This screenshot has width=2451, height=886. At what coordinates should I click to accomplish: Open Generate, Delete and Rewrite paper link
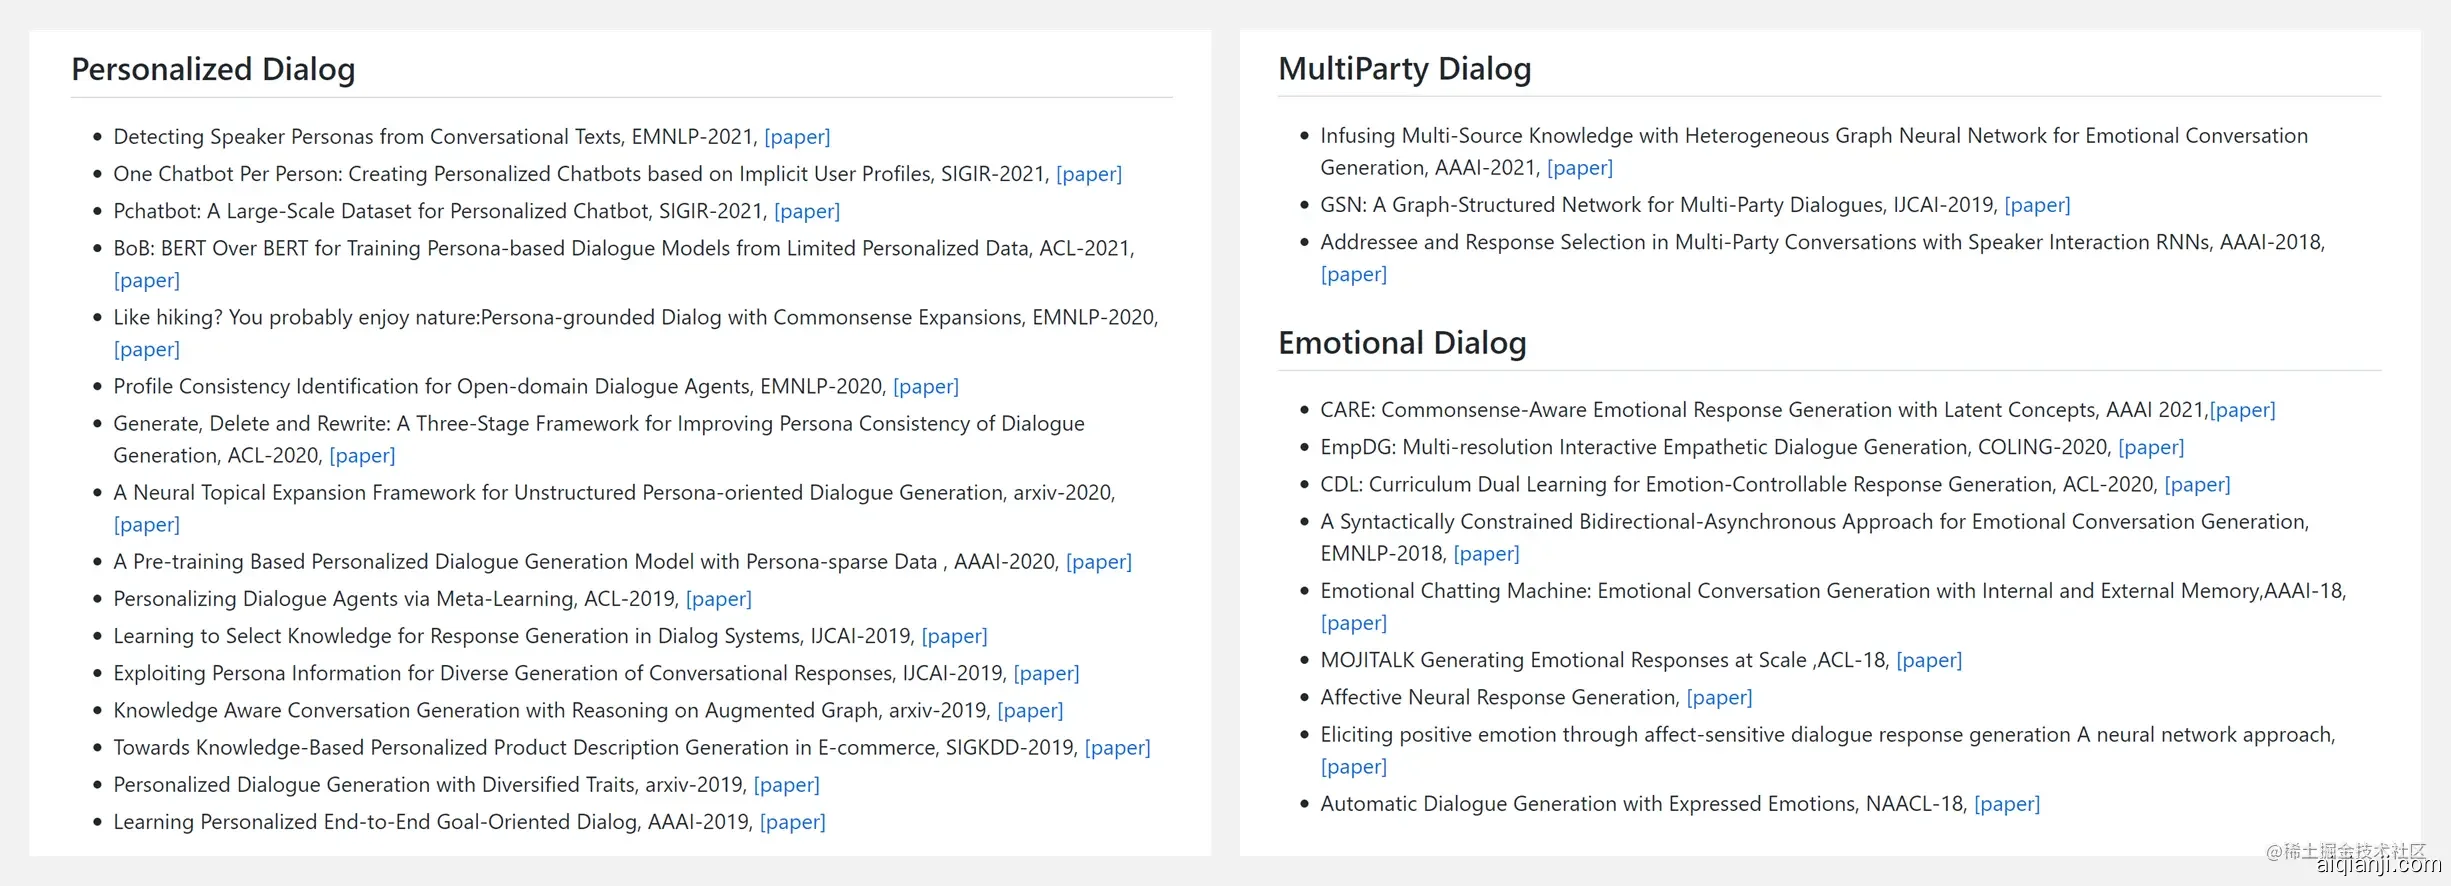pos(362,455)
